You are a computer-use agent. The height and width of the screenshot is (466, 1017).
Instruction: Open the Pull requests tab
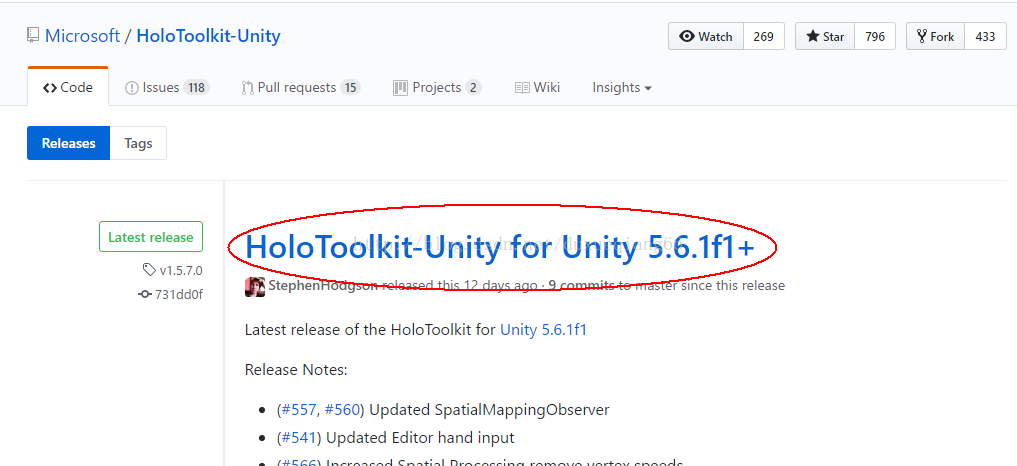coord(300,87)
